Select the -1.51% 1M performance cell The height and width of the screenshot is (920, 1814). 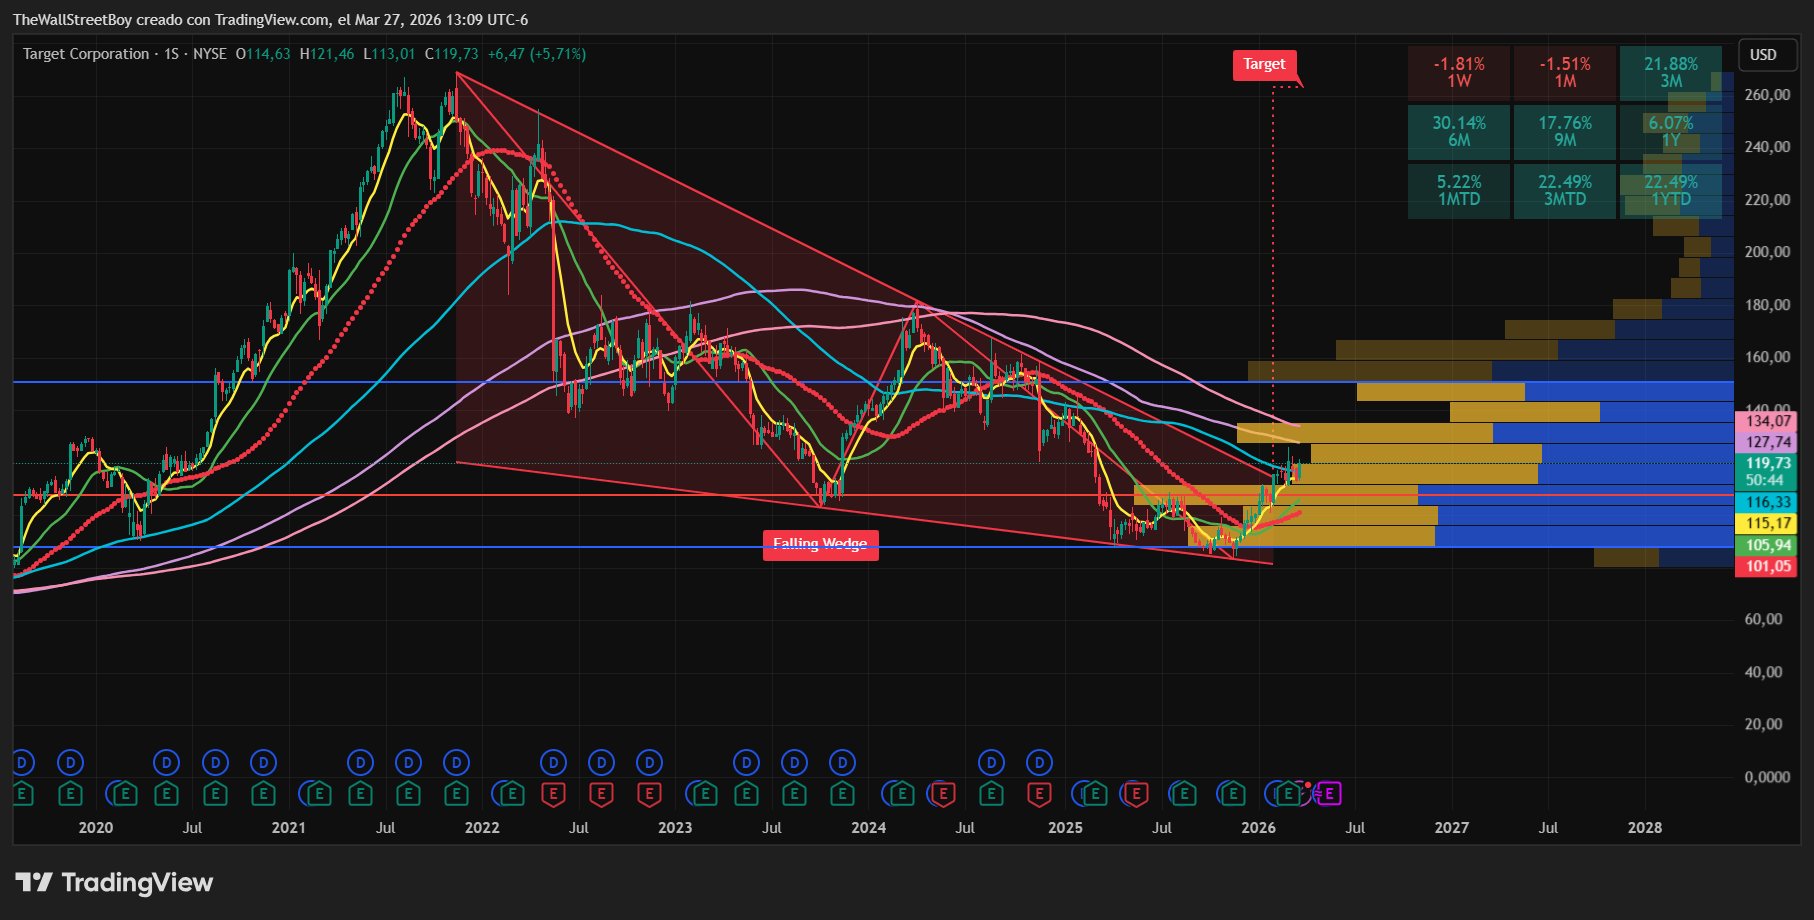pos(1565,72)
